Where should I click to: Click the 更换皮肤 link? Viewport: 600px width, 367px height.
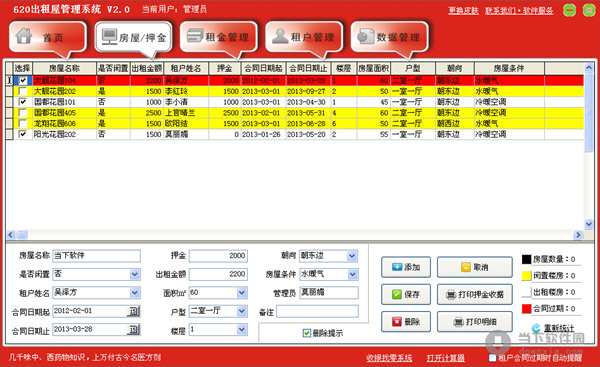click(463, 10)
